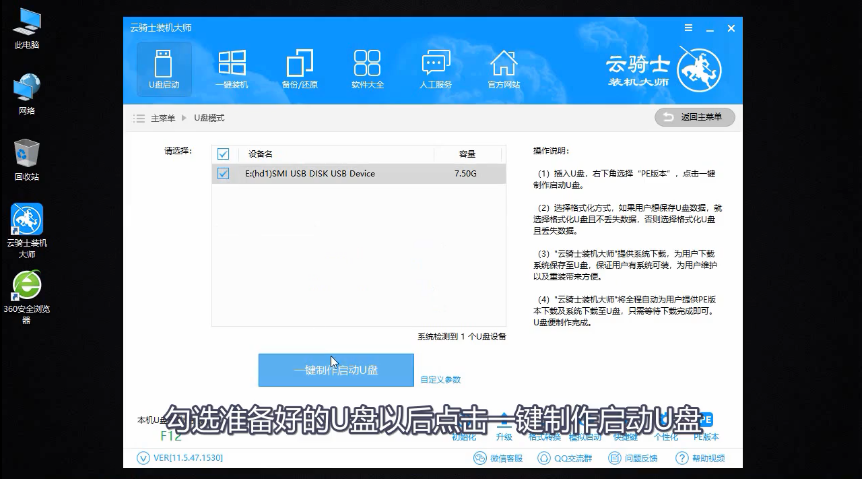Select the E:(hd1)SMI USB DISK USB Device row
This screenshot has width=862, height=479.
(x=358, y=173)
